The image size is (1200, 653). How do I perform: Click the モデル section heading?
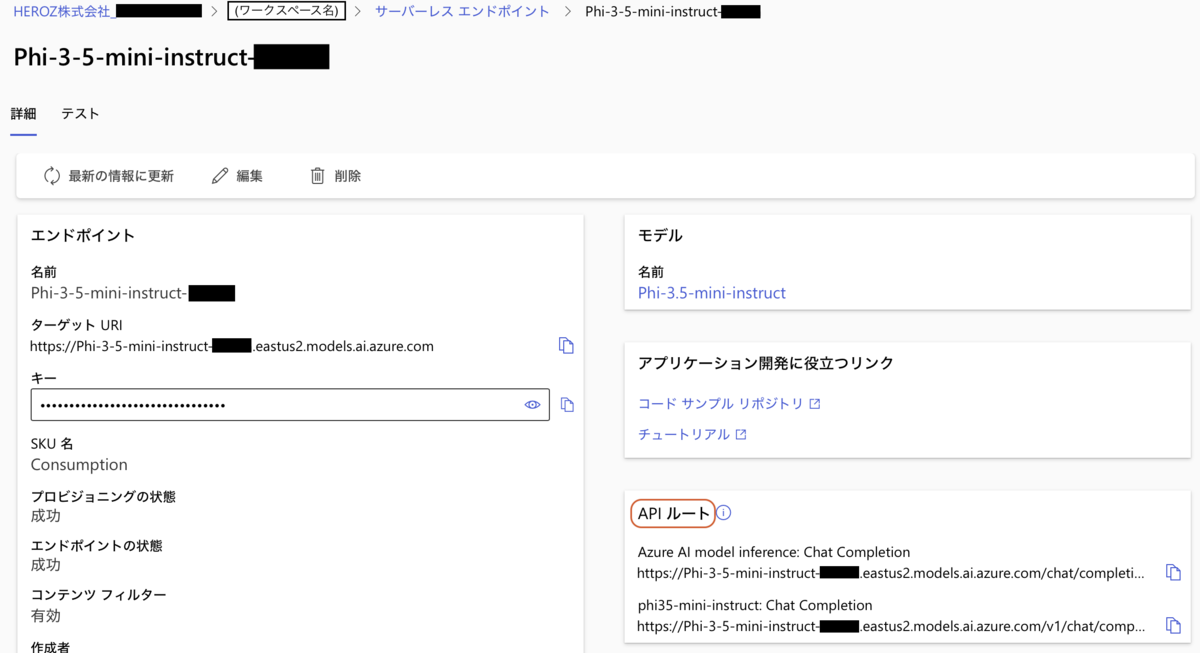pos(660,236)
